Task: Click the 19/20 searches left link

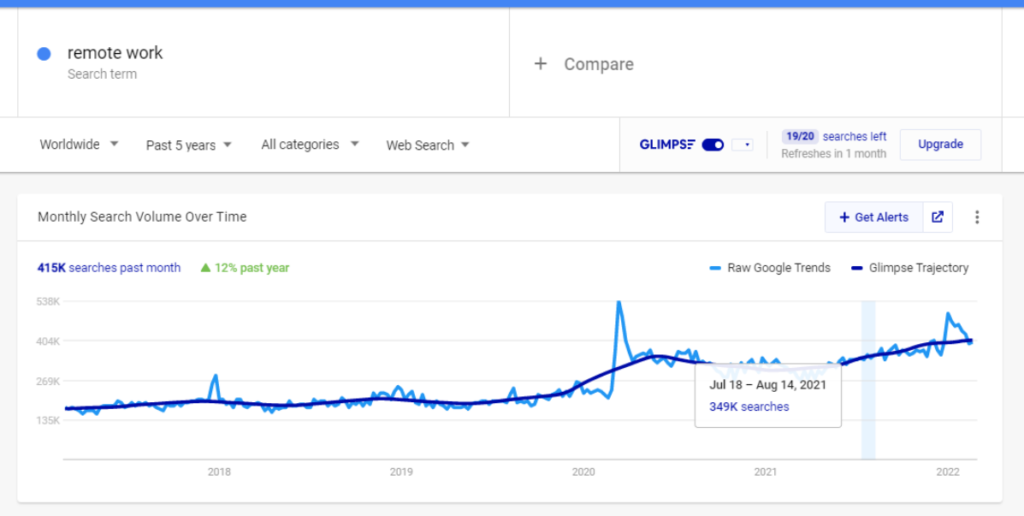Action: 834,137
